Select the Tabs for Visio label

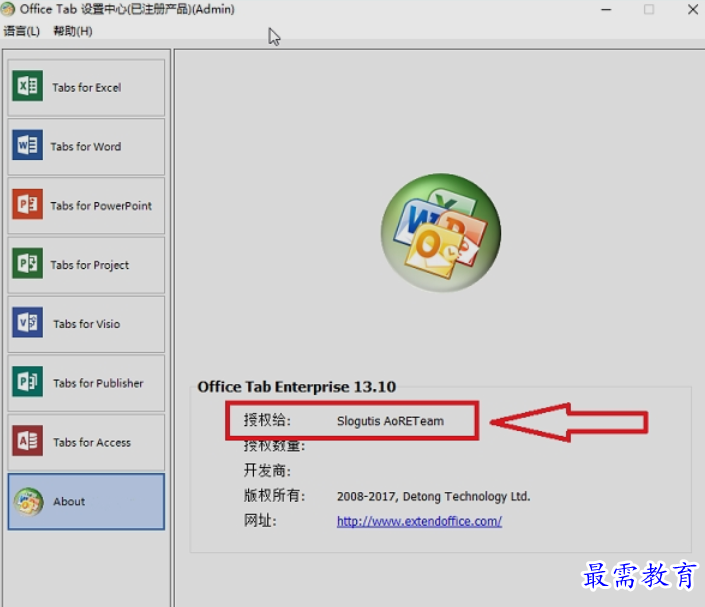click(86, 324)
